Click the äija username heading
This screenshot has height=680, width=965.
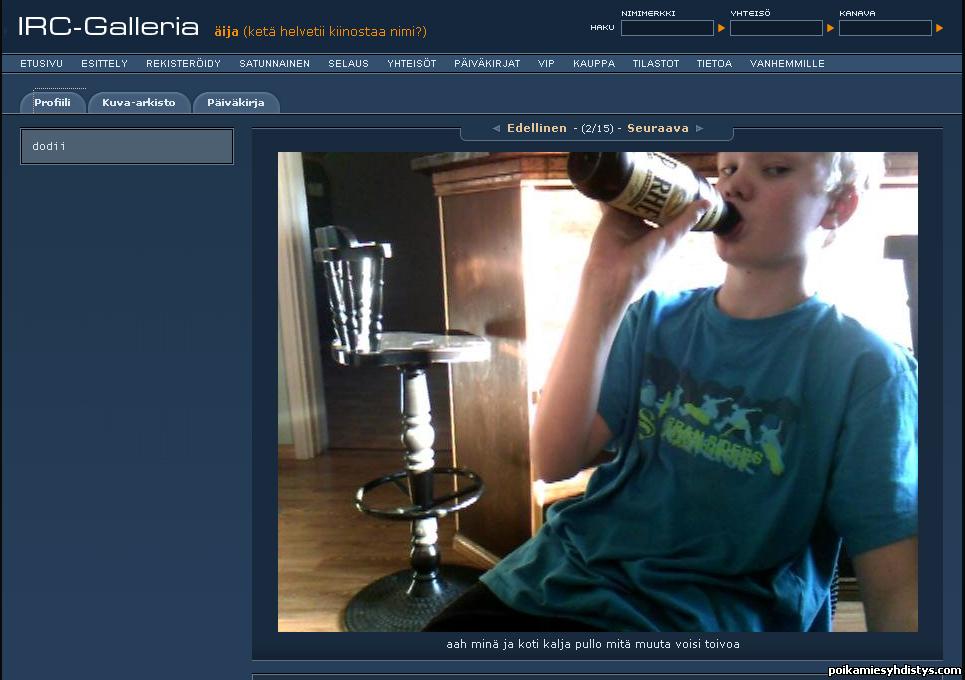[226, 31]
